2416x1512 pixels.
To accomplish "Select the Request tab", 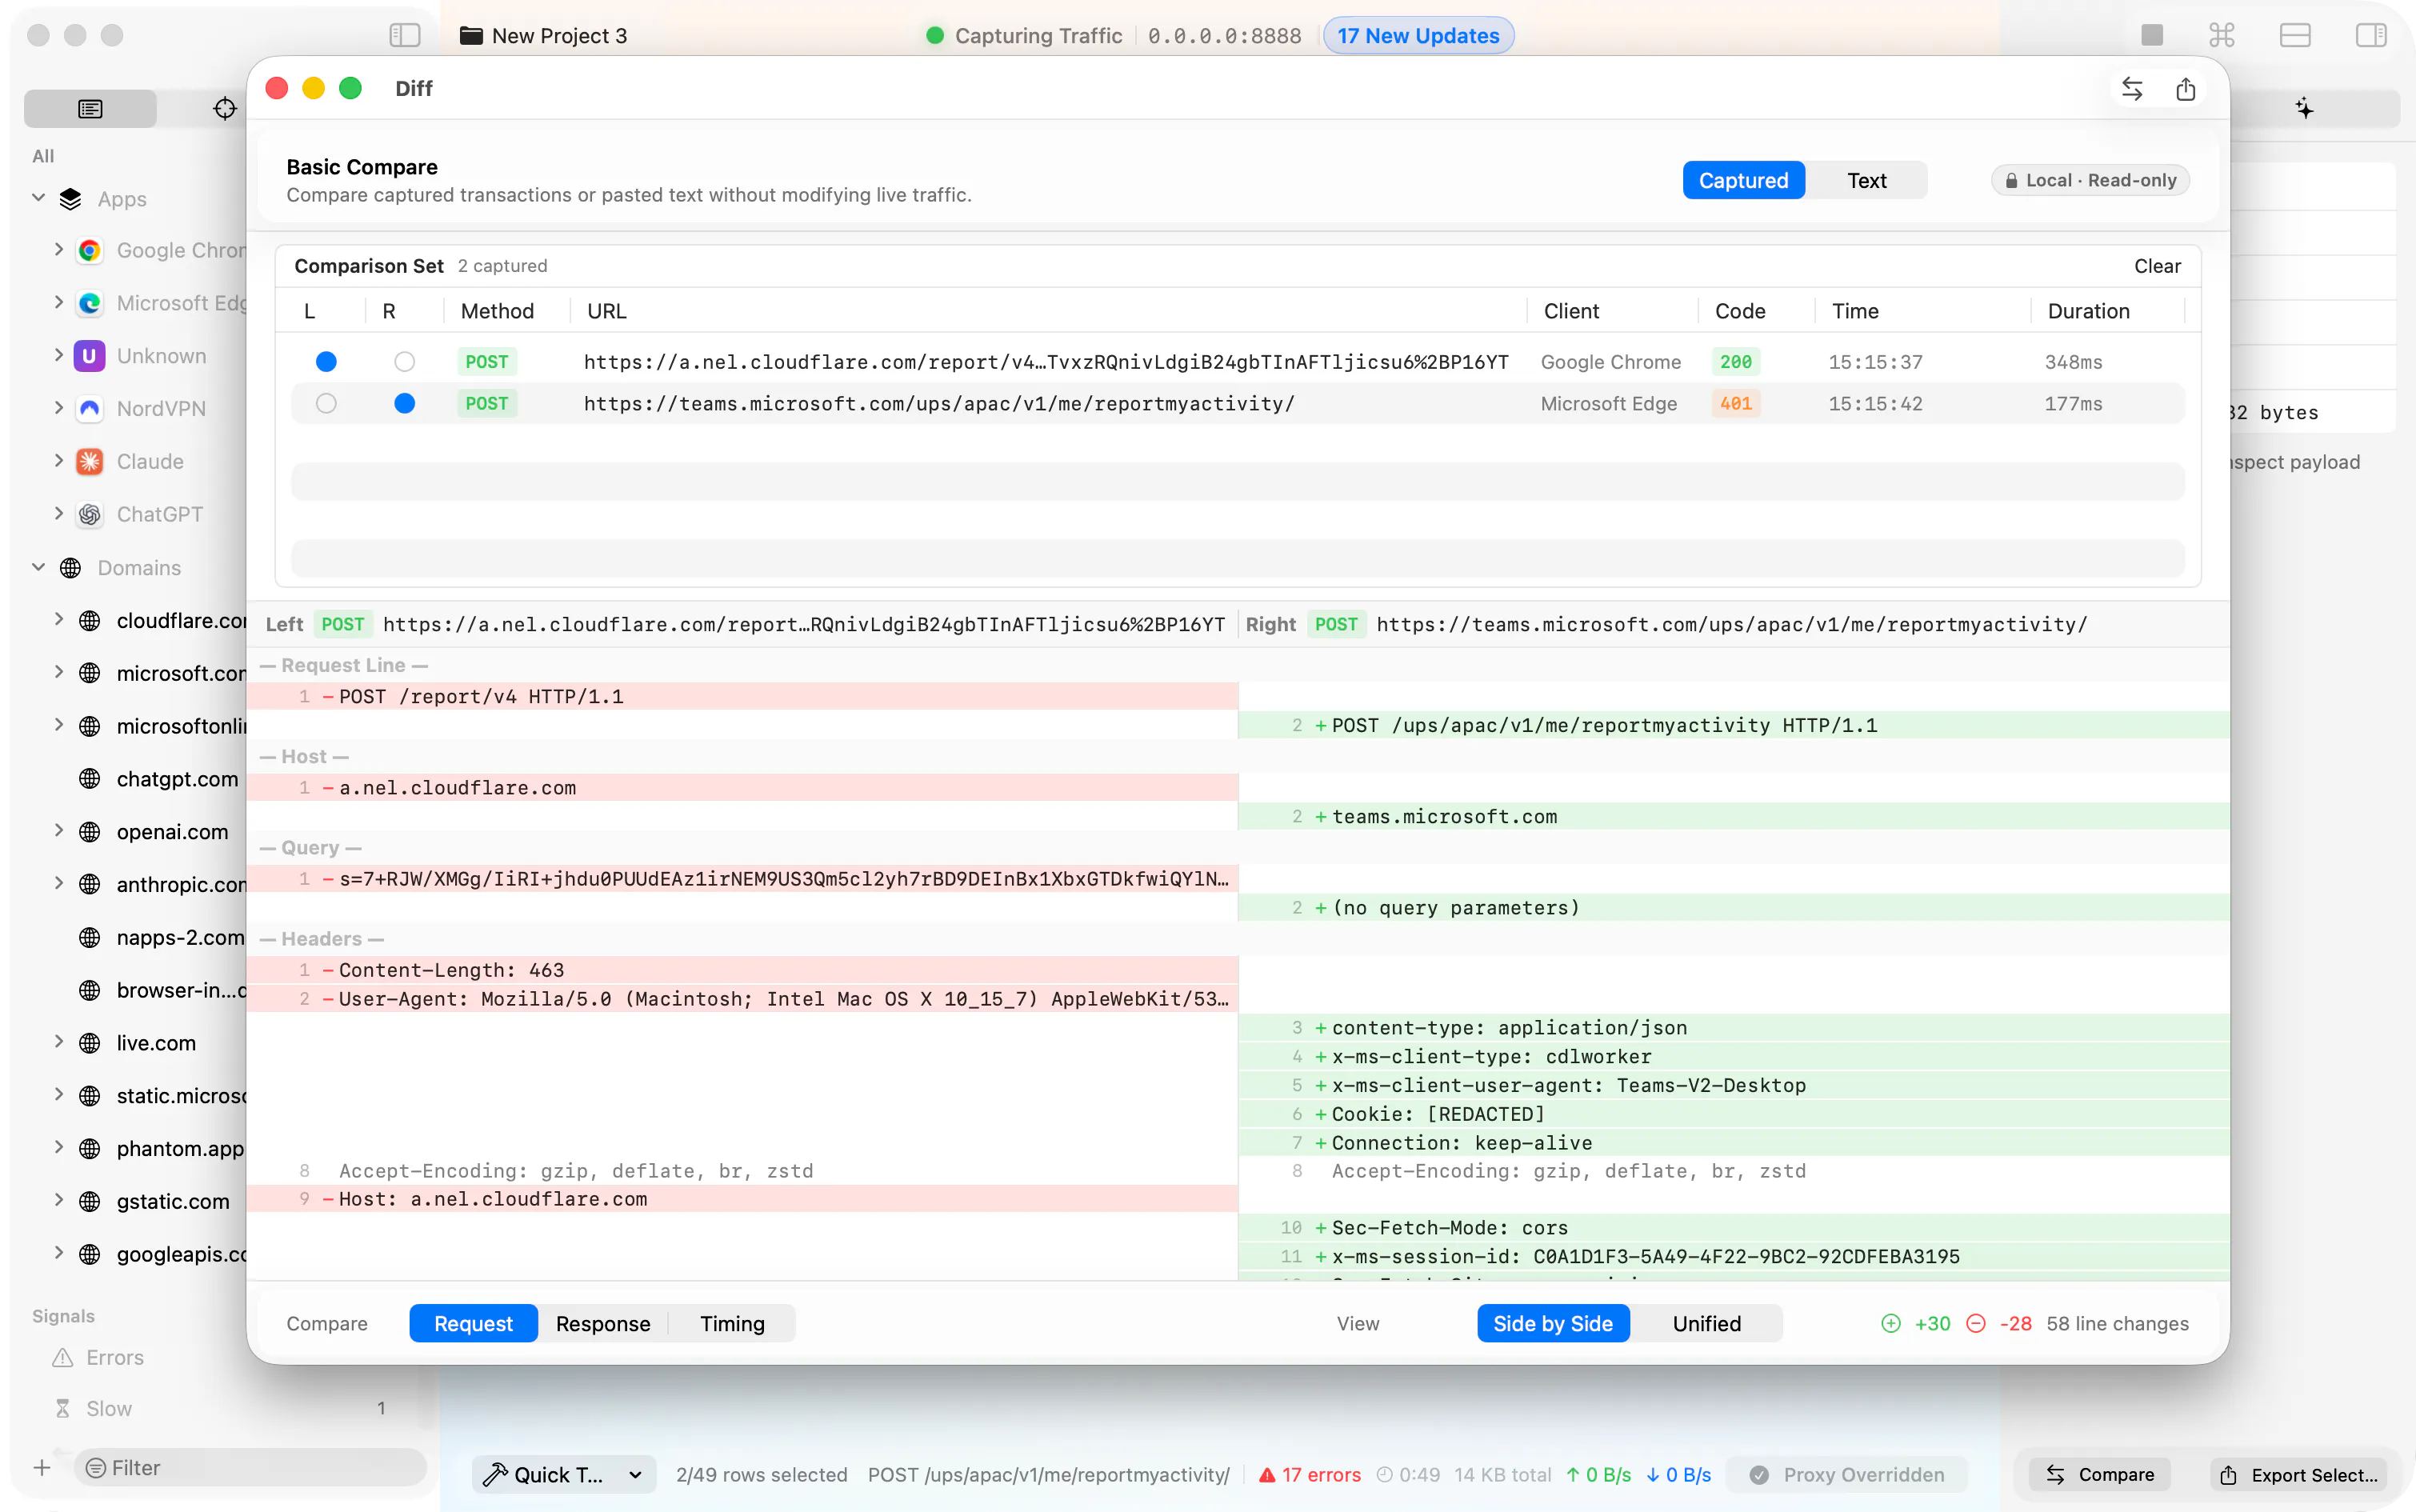I will coord(473,1323).
